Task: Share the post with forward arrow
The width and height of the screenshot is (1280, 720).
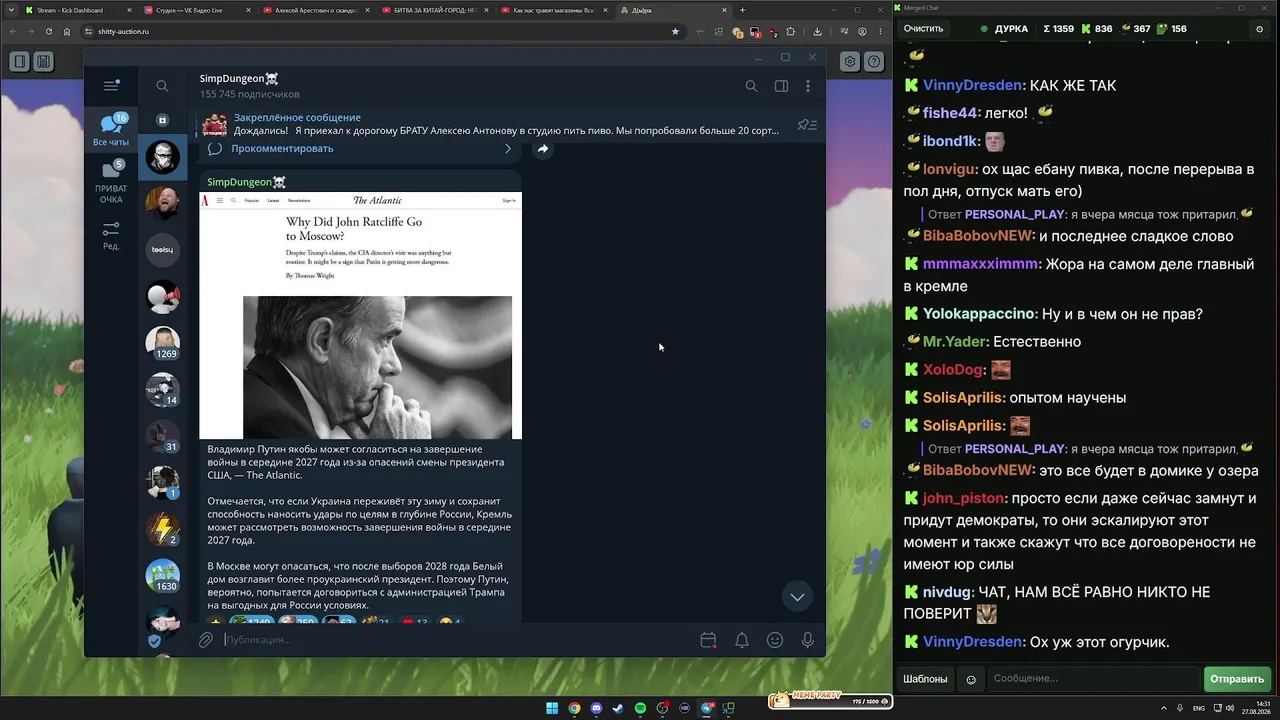Action: point(542,149)
